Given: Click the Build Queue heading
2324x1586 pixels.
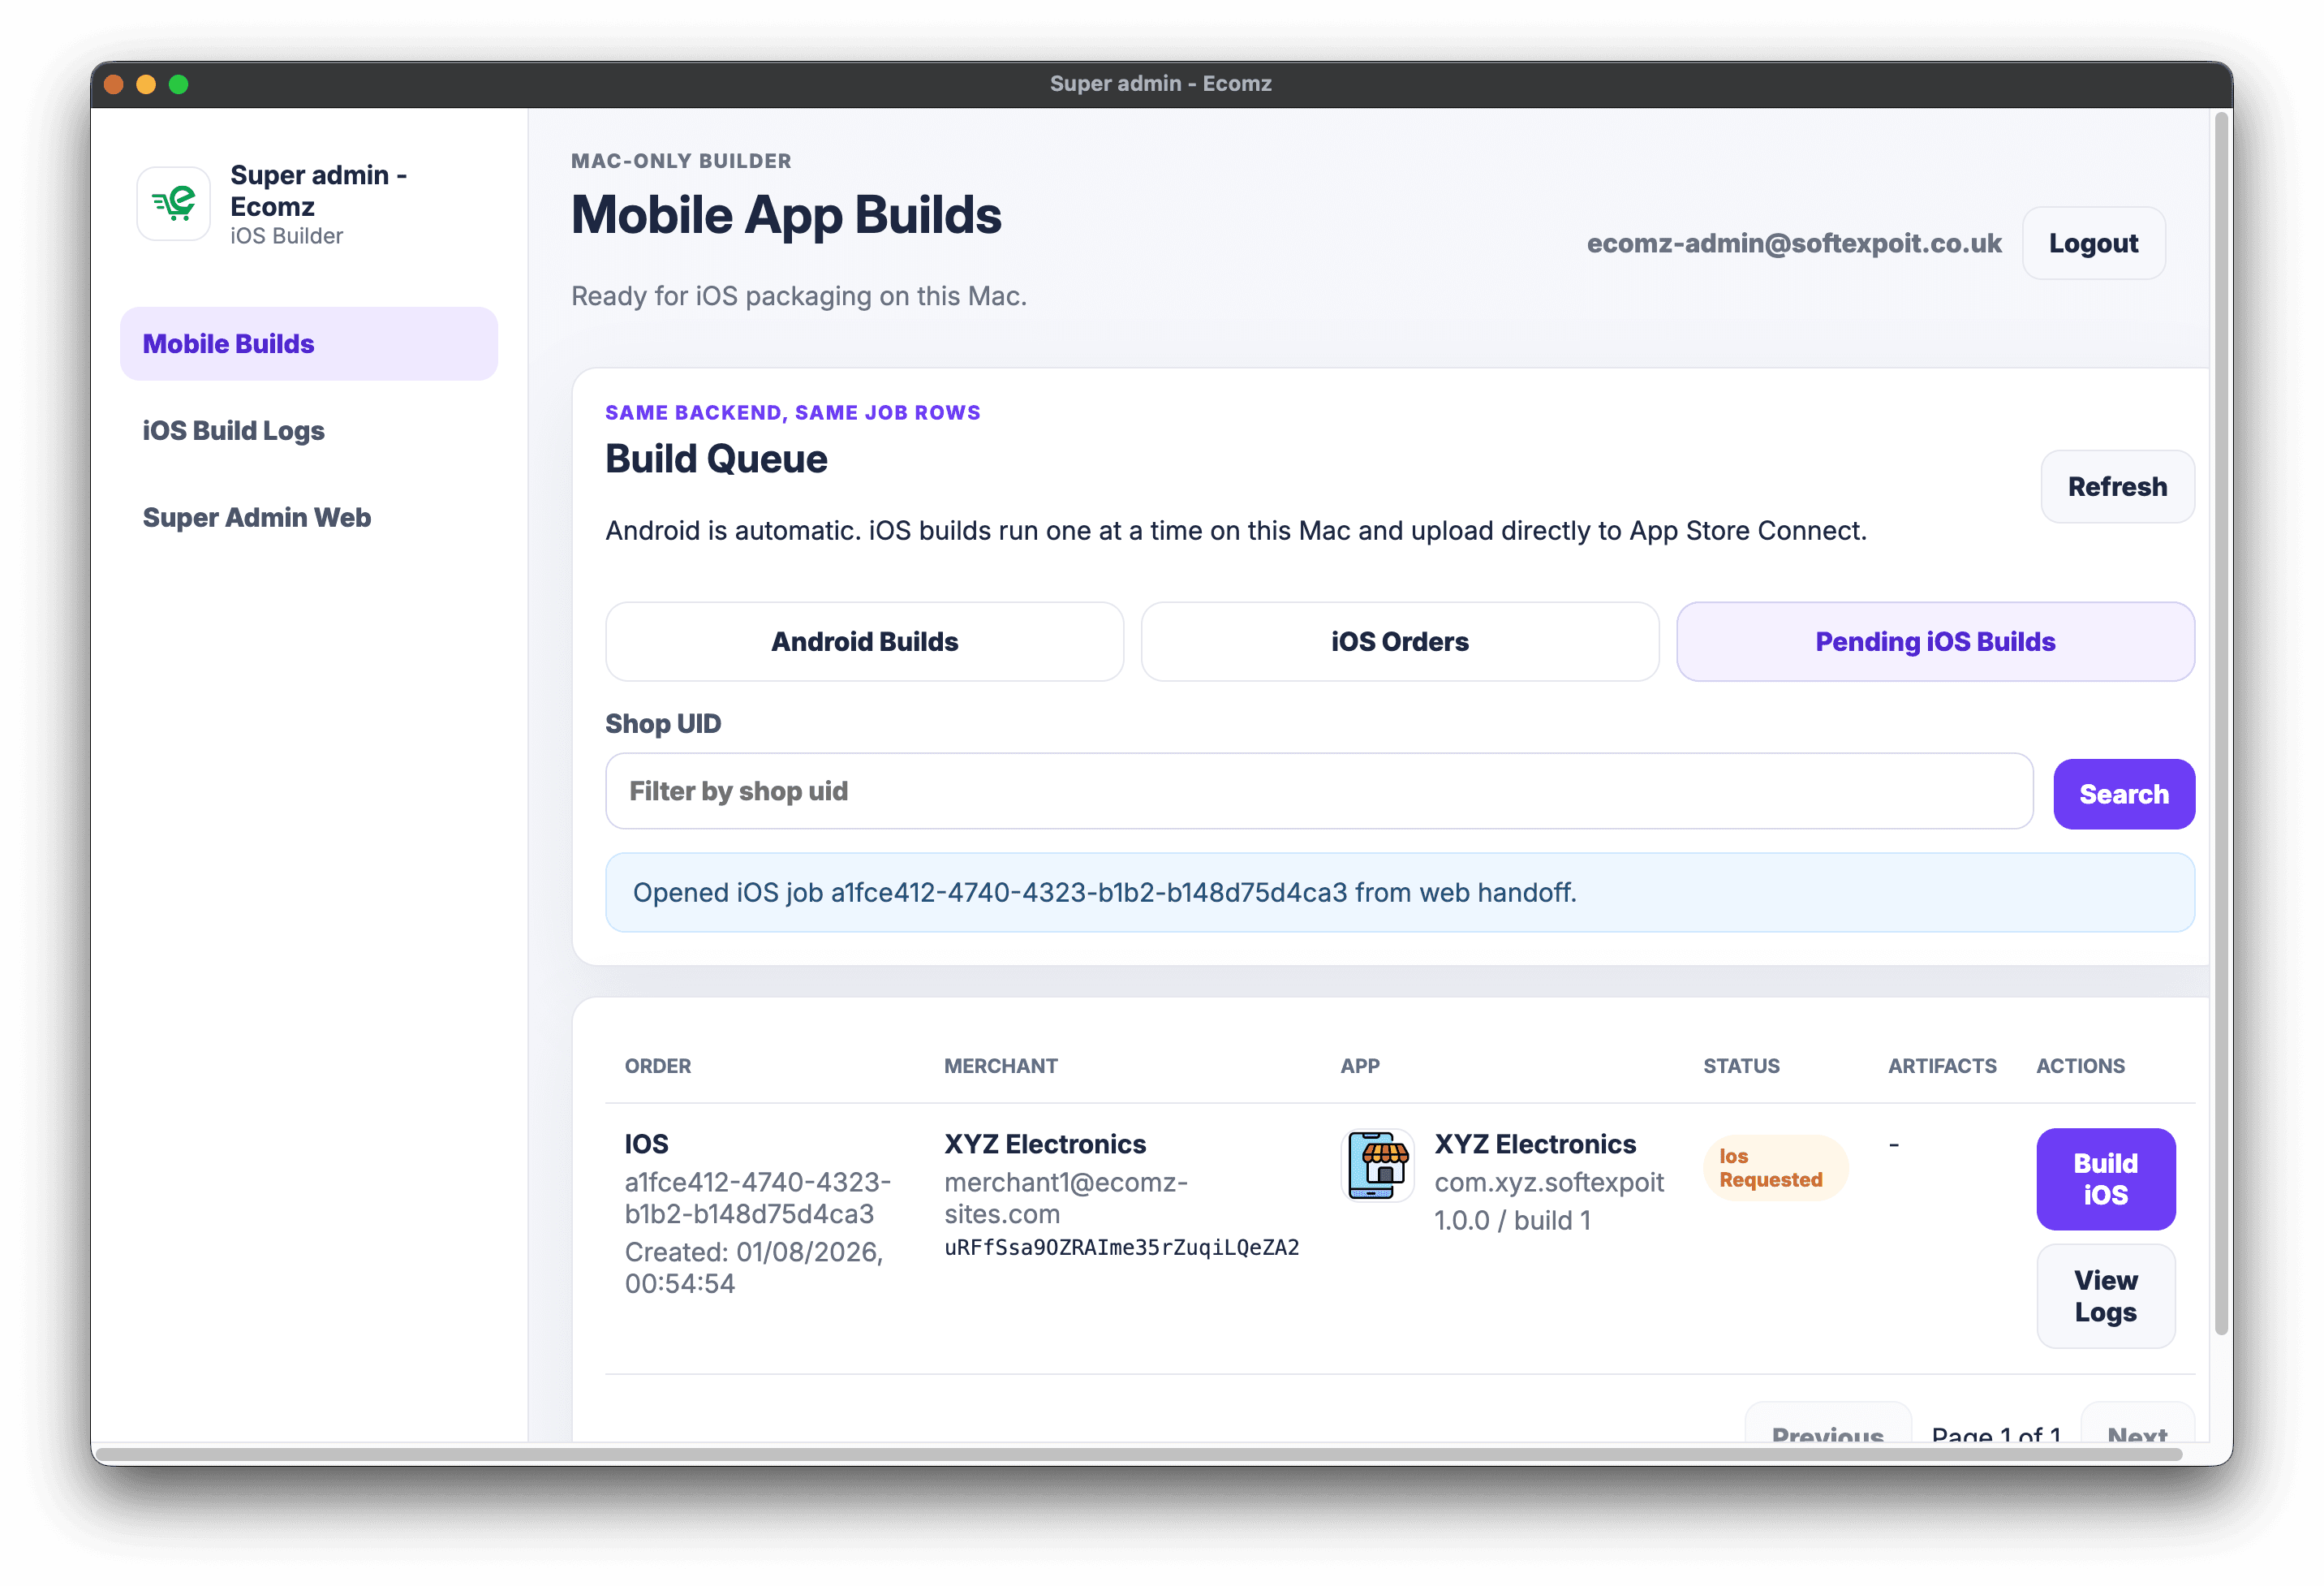Looking at the screenshot, I should pyautogui.click(x=716, y=459).
